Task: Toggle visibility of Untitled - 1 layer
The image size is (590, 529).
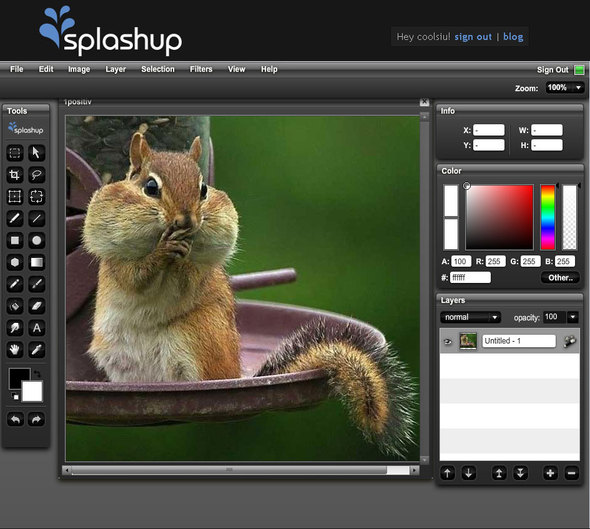Action: [447, 341]
